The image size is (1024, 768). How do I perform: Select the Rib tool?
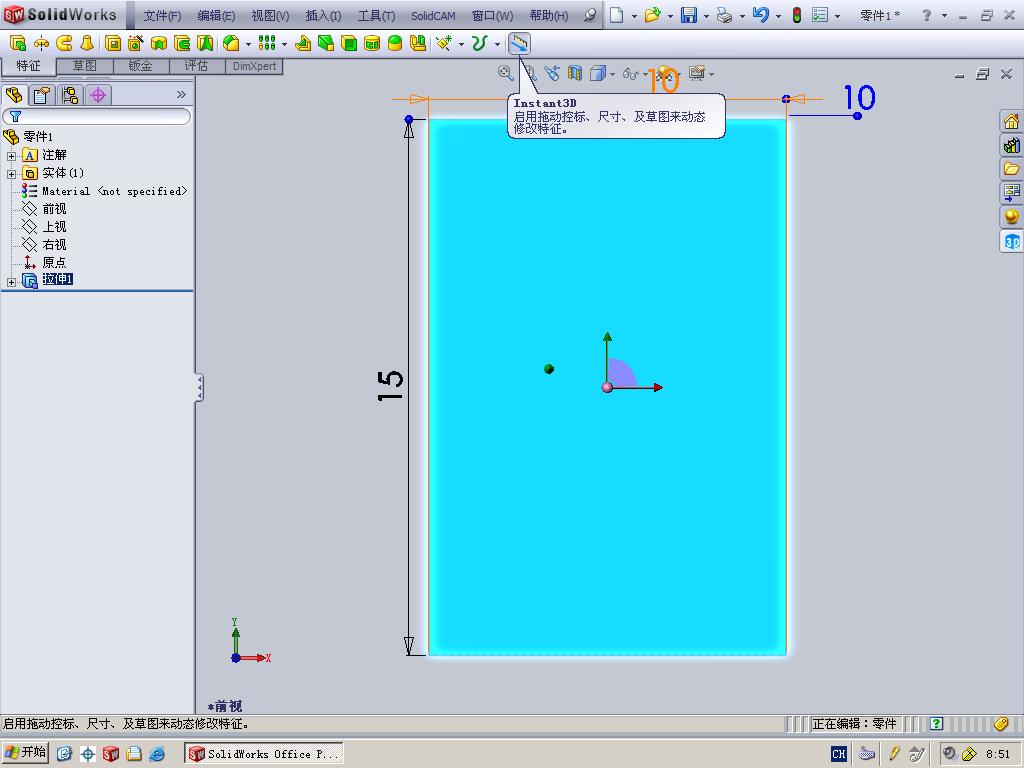click(x=302, y=43)
